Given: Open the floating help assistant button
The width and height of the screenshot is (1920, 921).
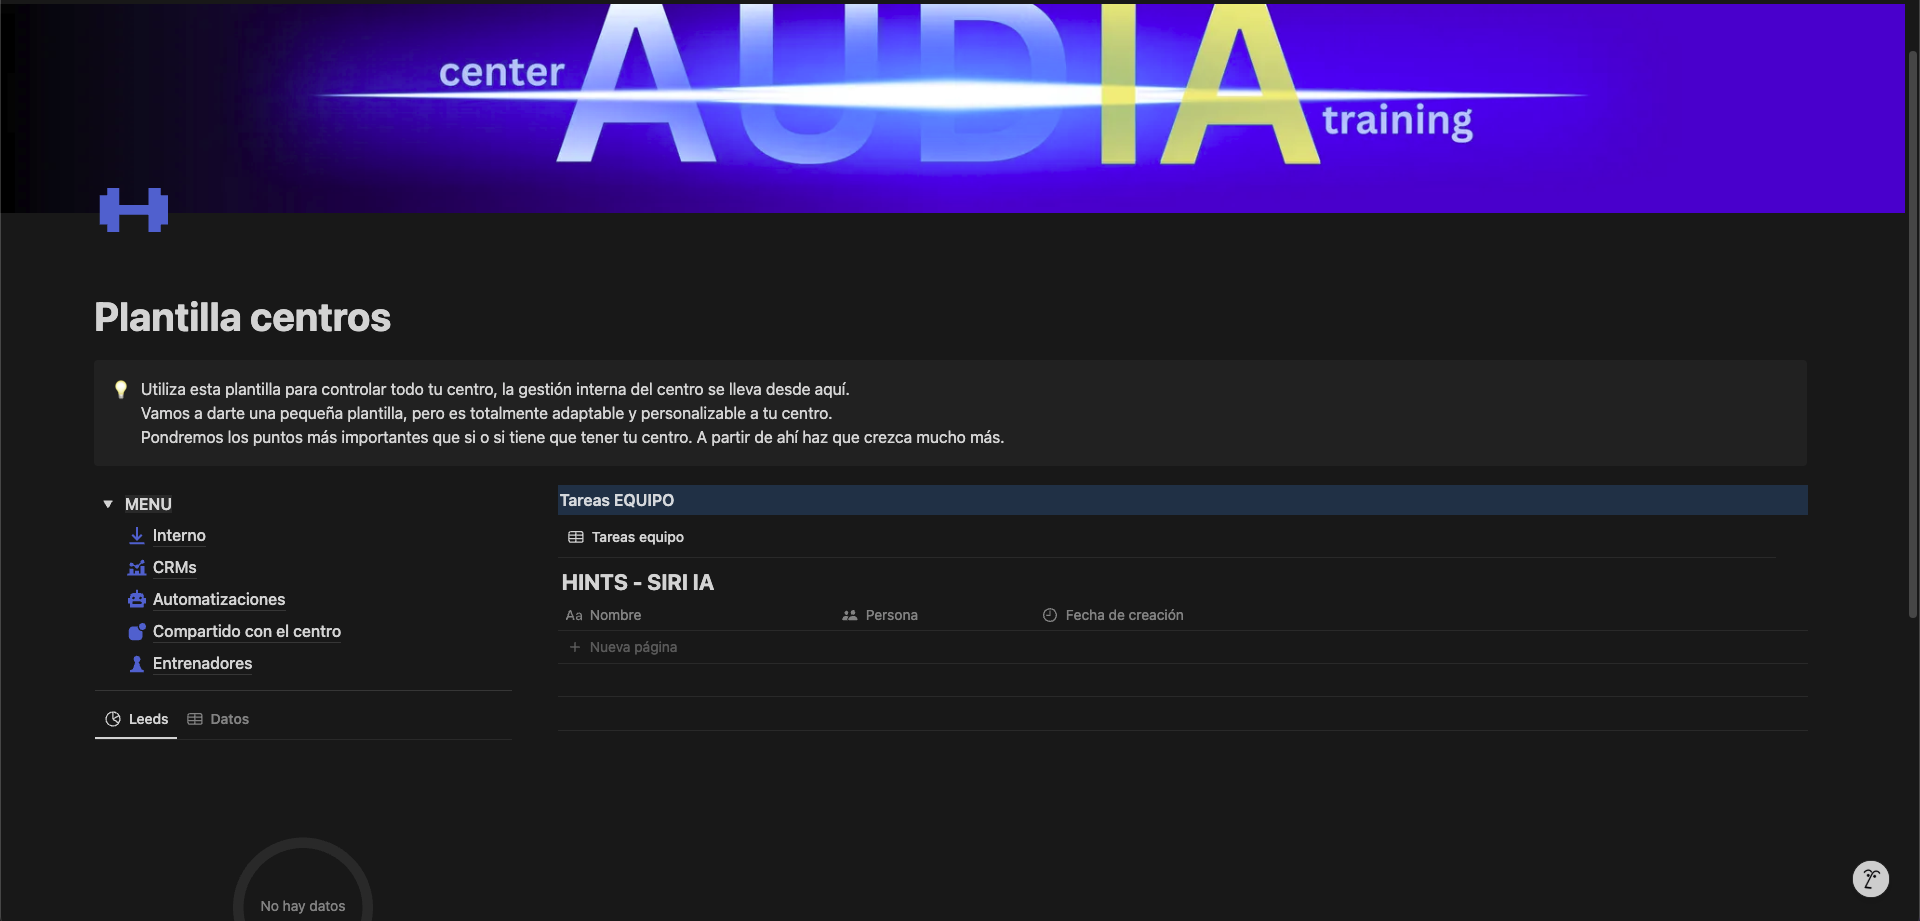Looking at the screenshot, I should pos(1870,879).
